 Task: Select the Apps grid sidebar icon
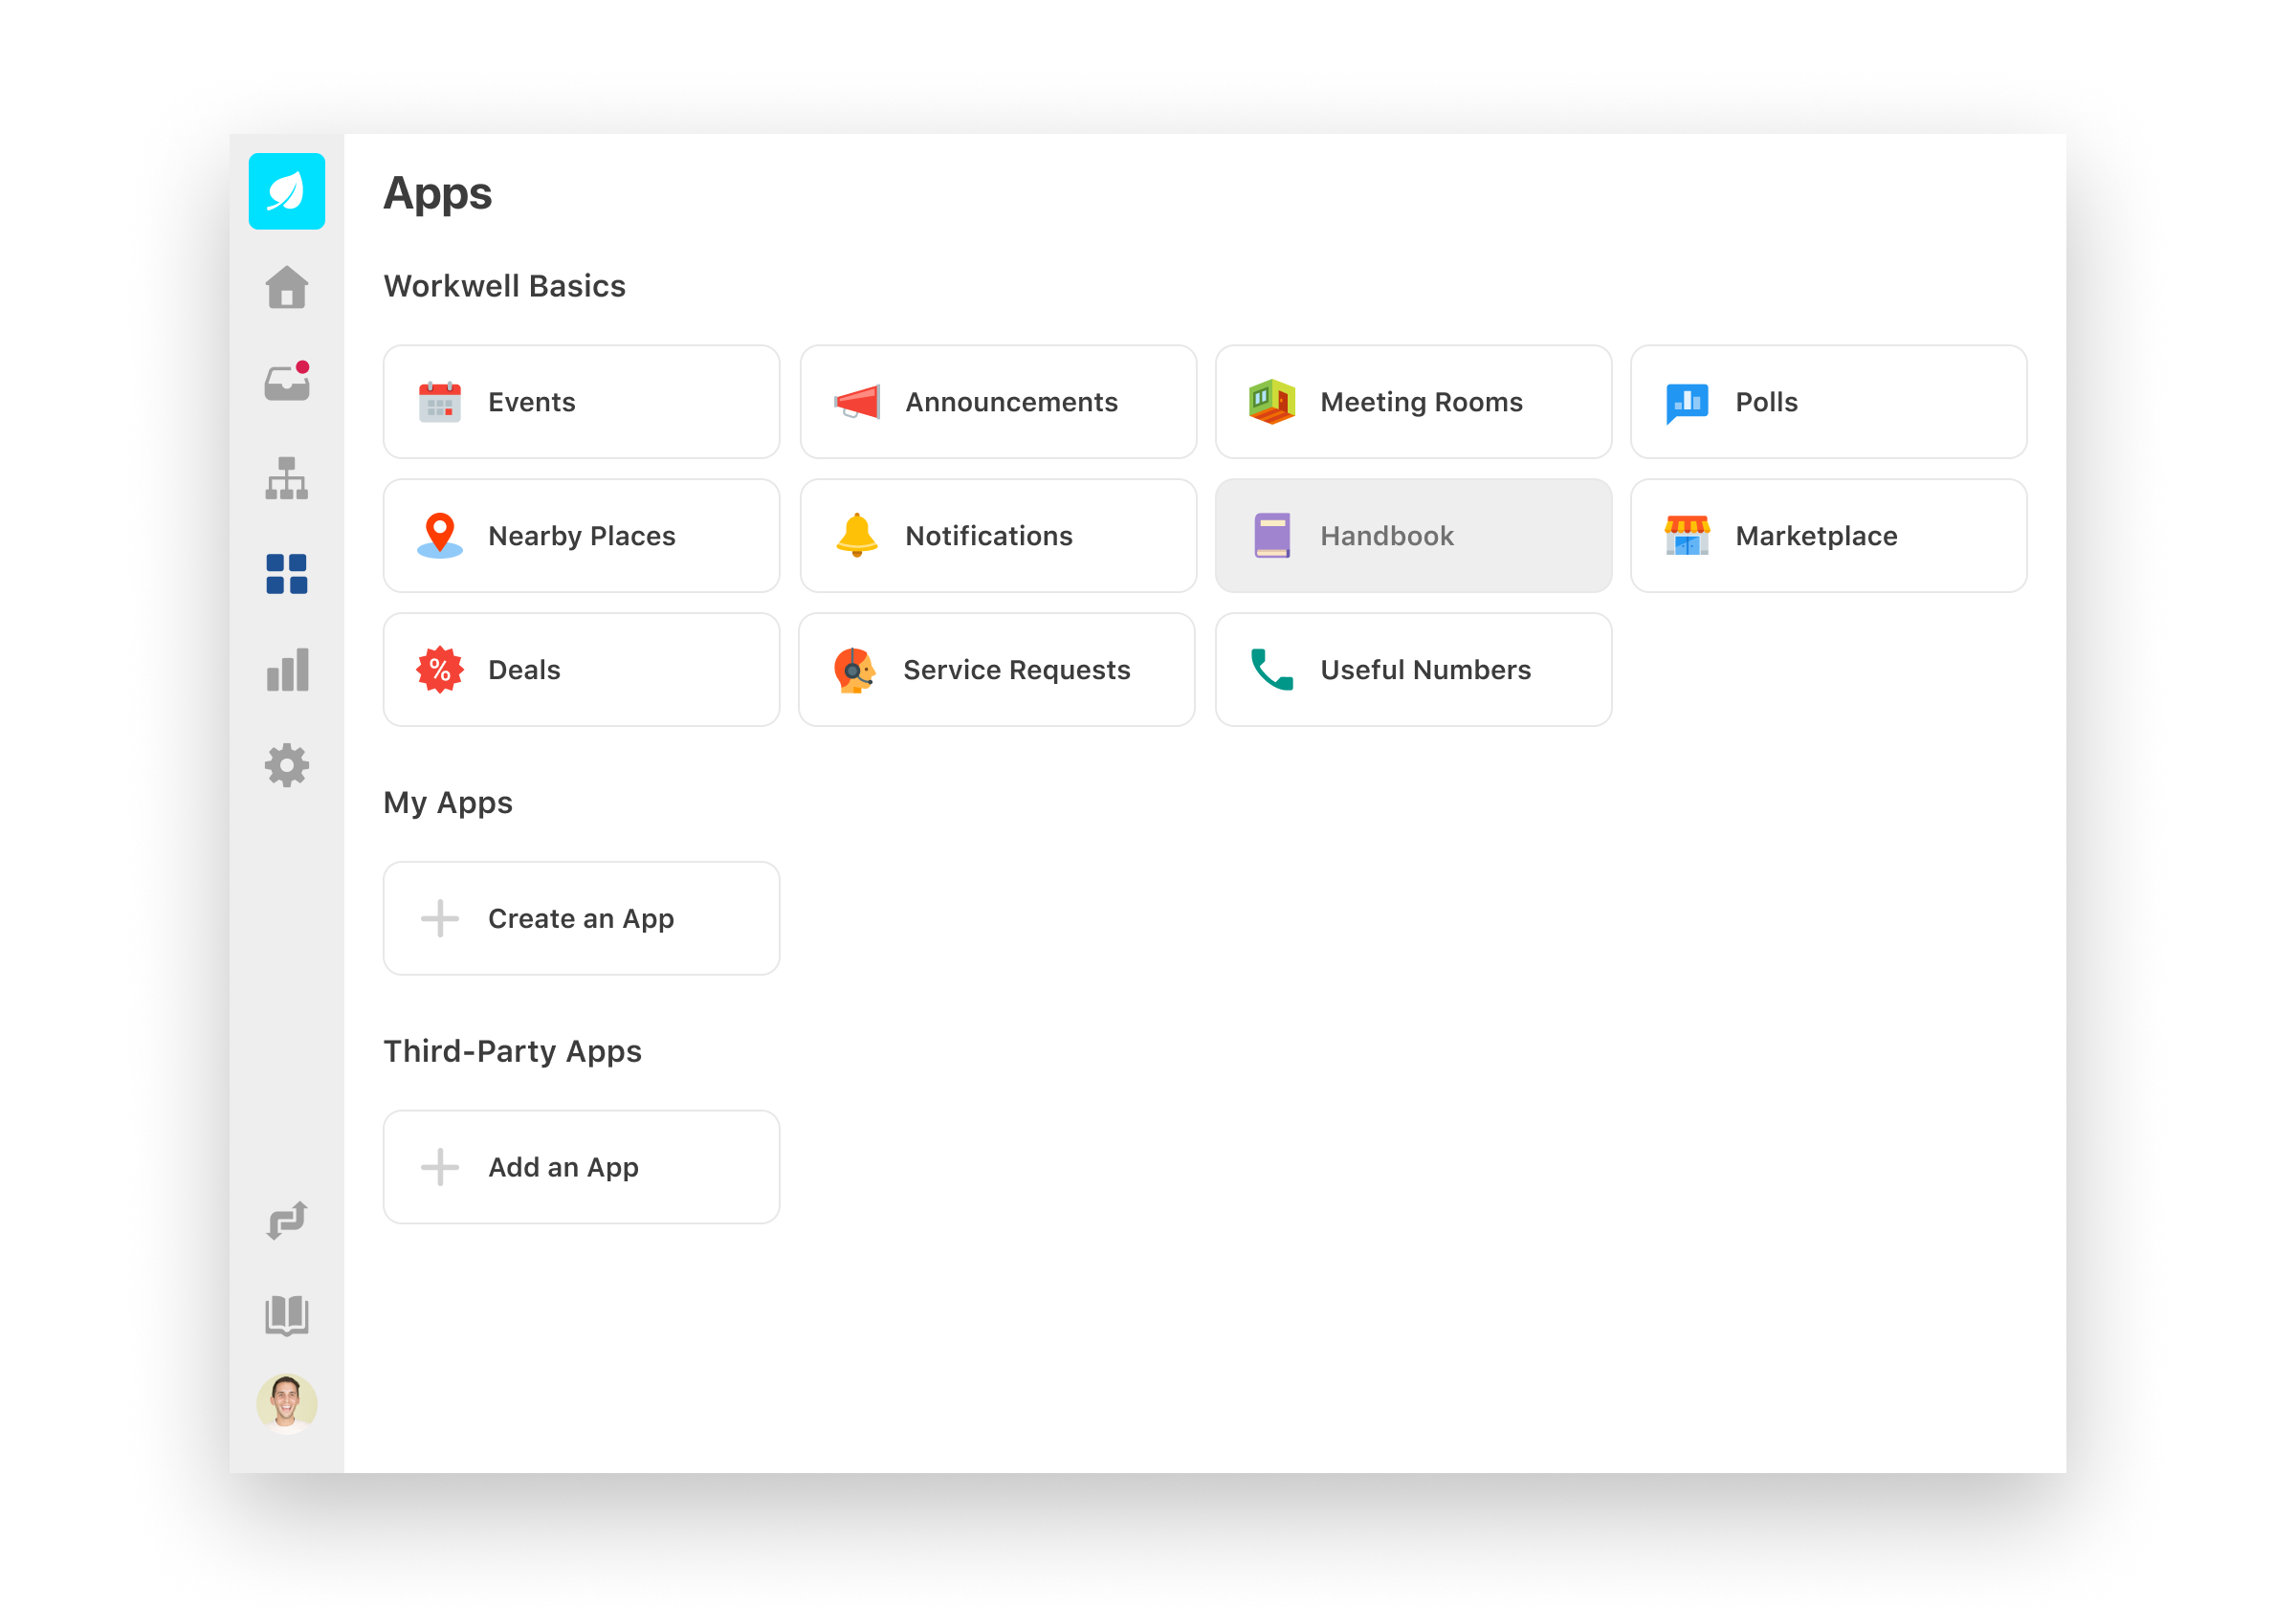[x=286, y=574]
